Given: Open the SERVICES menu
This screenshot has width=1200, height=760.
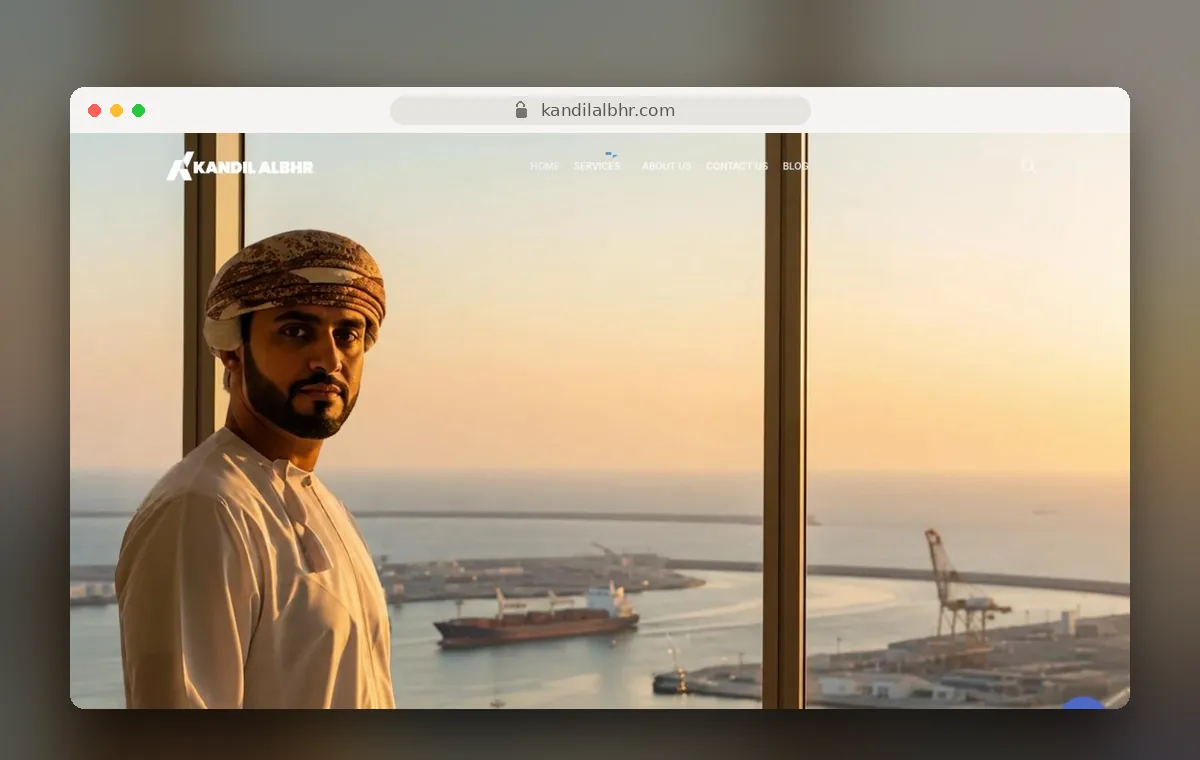Looking at the screenshot, I should pyautogui.click(x=597, y=166).
